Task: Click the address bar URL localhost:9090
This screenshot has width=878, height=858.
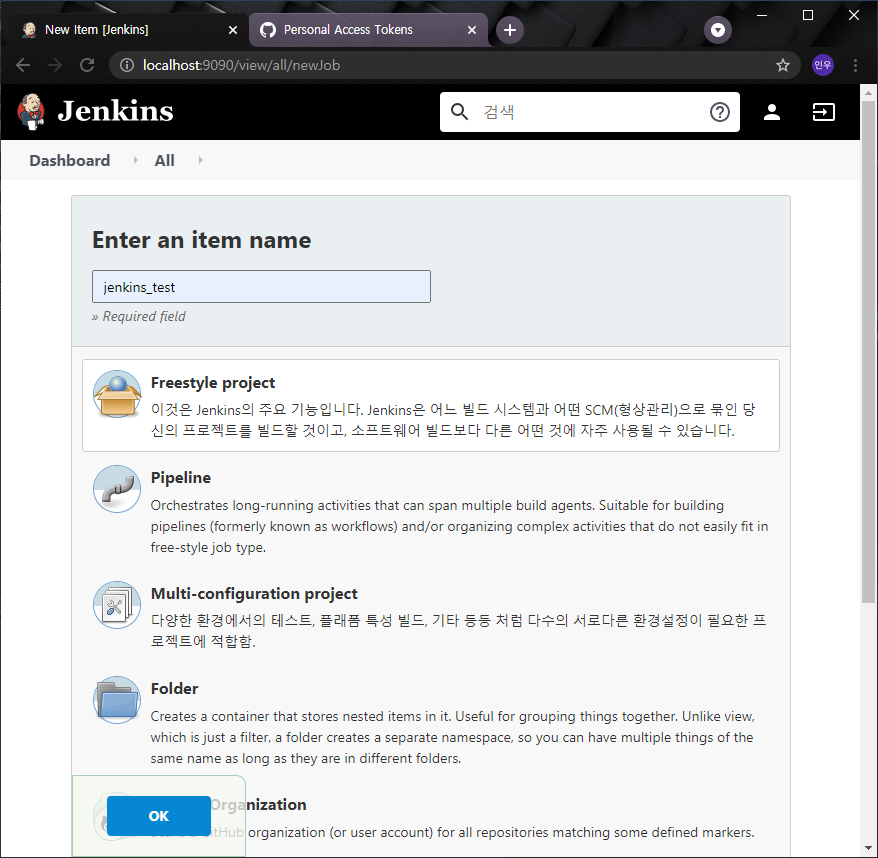Action: click(241, 66)
